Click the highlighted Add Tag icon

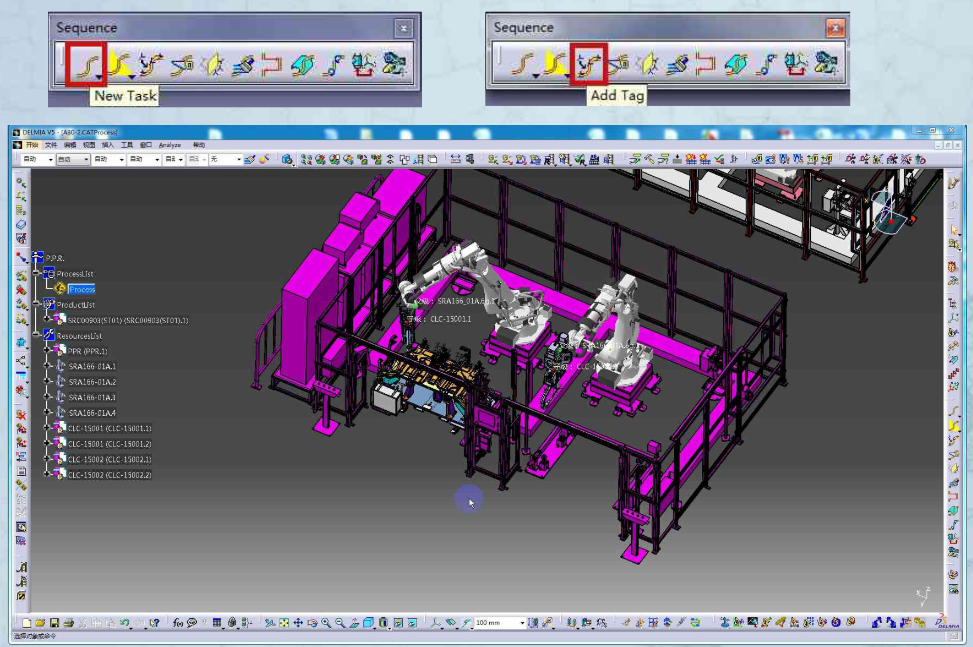coord(588,63)
